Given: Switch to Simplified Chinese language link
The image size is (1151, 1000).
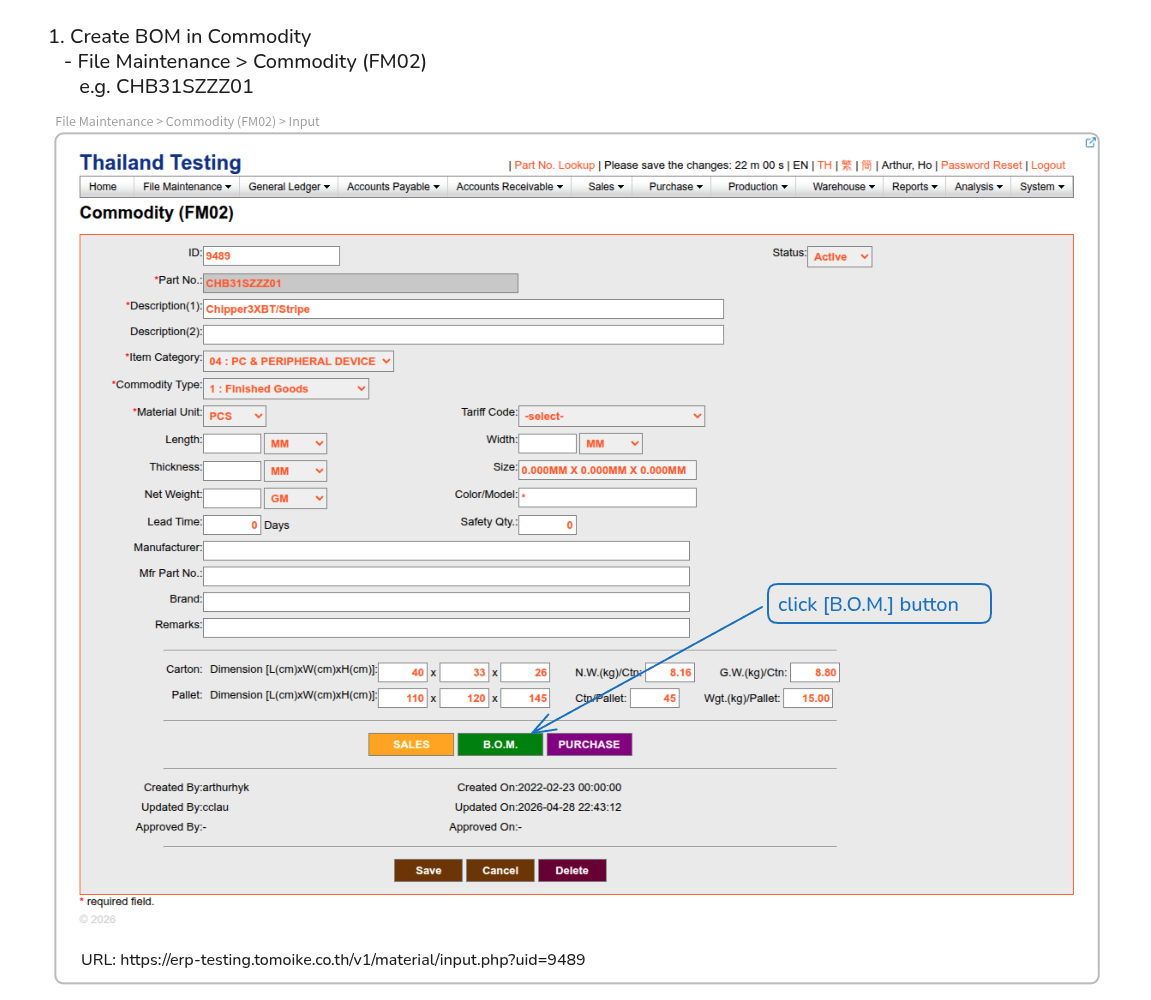Looking at the screenshot, I should [866, 165].
